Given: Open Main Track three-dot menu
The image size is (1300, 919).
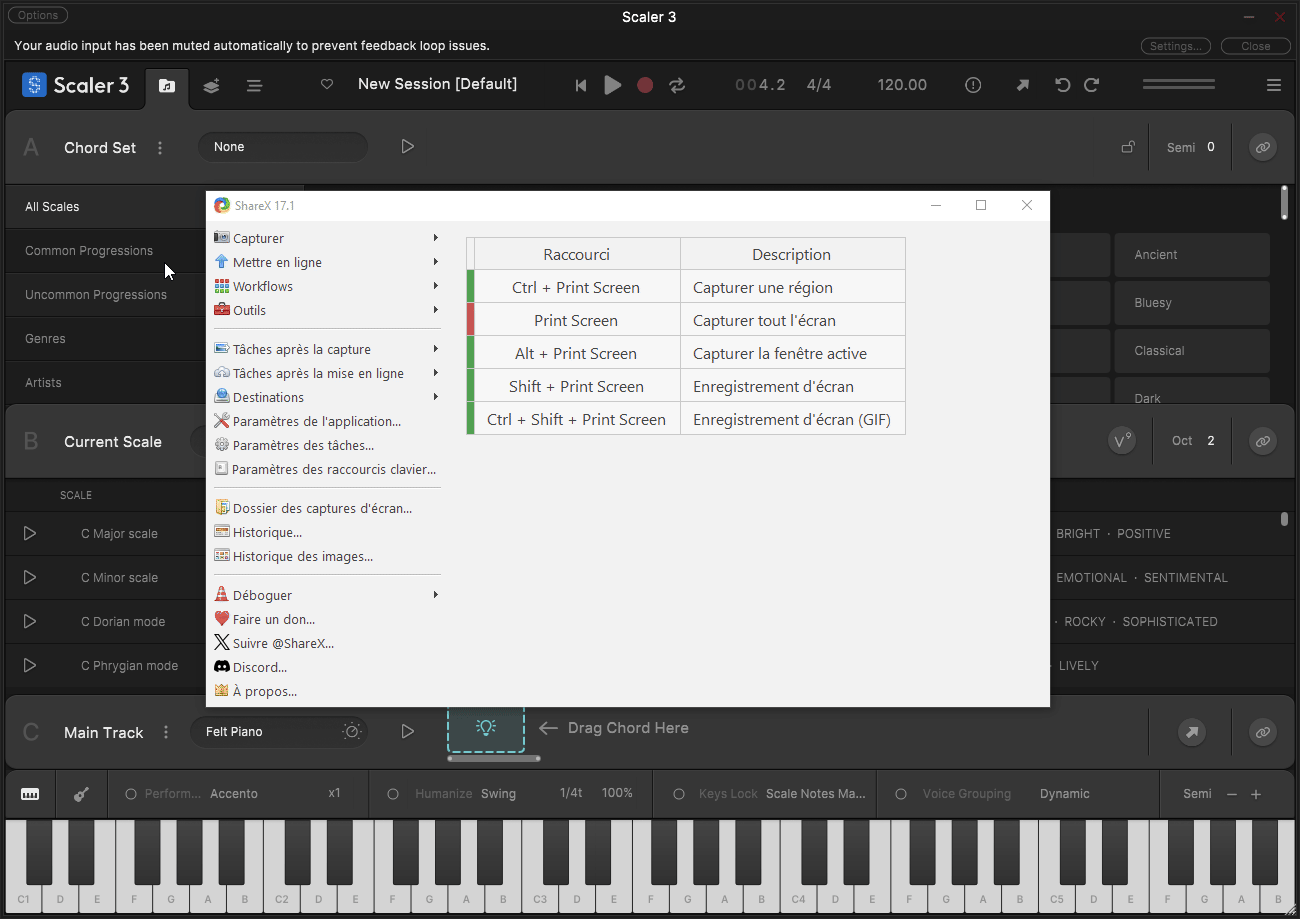Looking at the screenshot, I should 166,733.
